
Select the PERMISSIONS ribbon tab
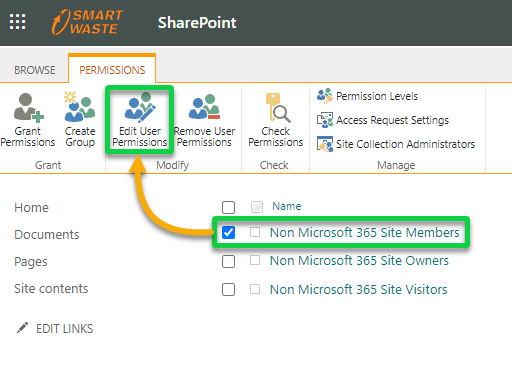112,70
